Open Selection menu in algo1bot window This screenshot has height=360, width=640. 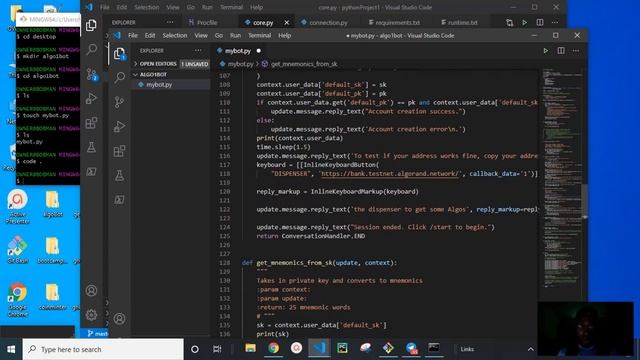(x=175, y=36)
